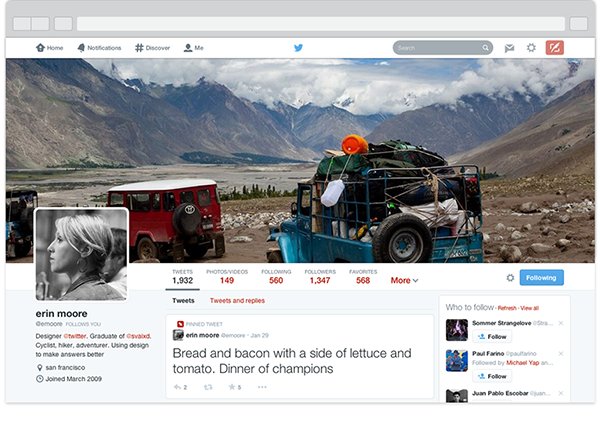Viewport: 600px width, 423px height.
Task: Click Paul Farino's avatar
Action: [457, 361]
